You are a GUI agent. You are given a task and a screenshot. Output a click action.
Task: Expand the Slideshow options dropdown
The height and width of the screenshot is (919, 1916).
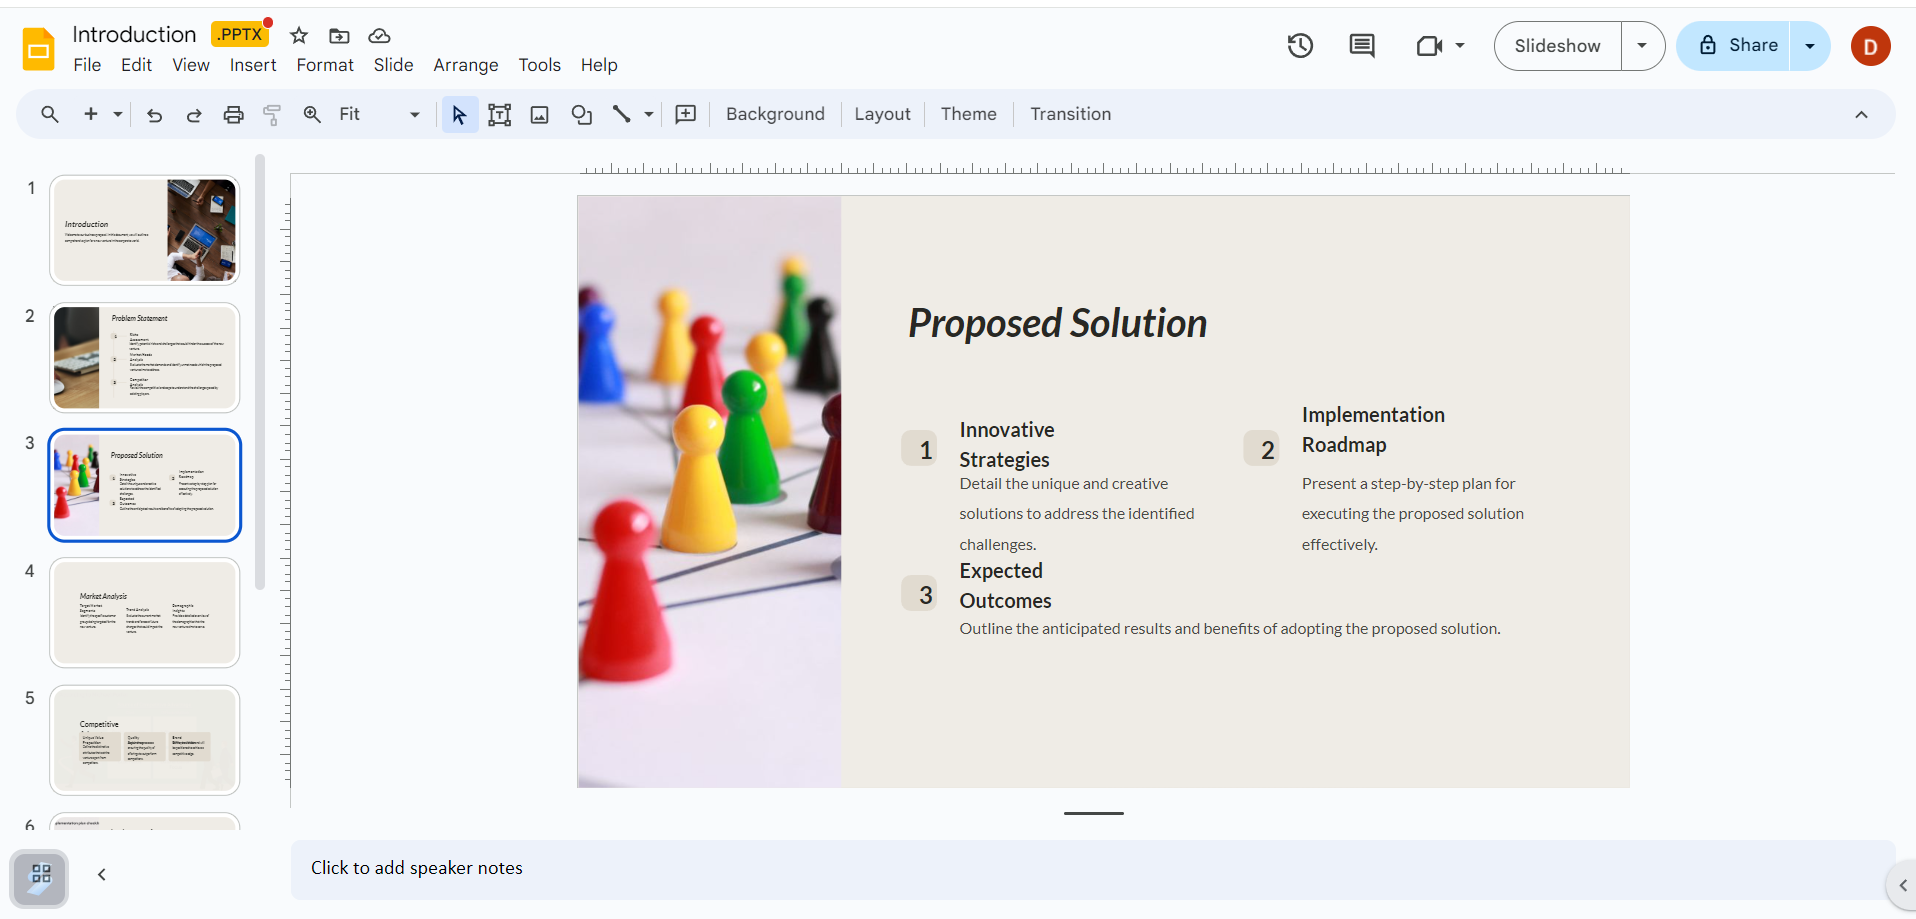pyautogui.click(x=1642, y=46)
